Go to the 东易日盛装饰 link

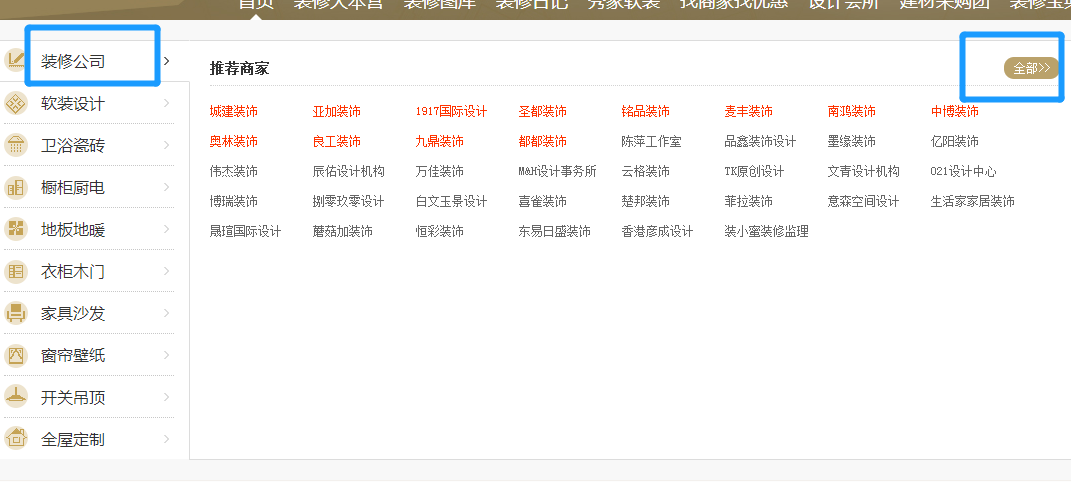click(555, 231)
